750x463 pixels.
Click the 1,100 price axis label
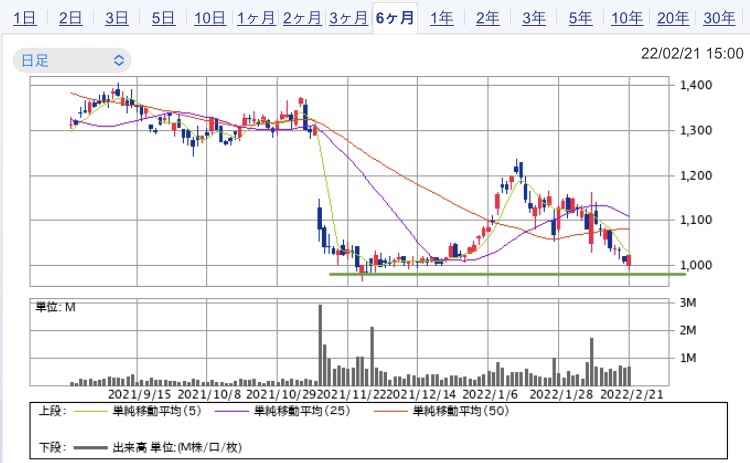pyautogui.click(x=696, y=220)
